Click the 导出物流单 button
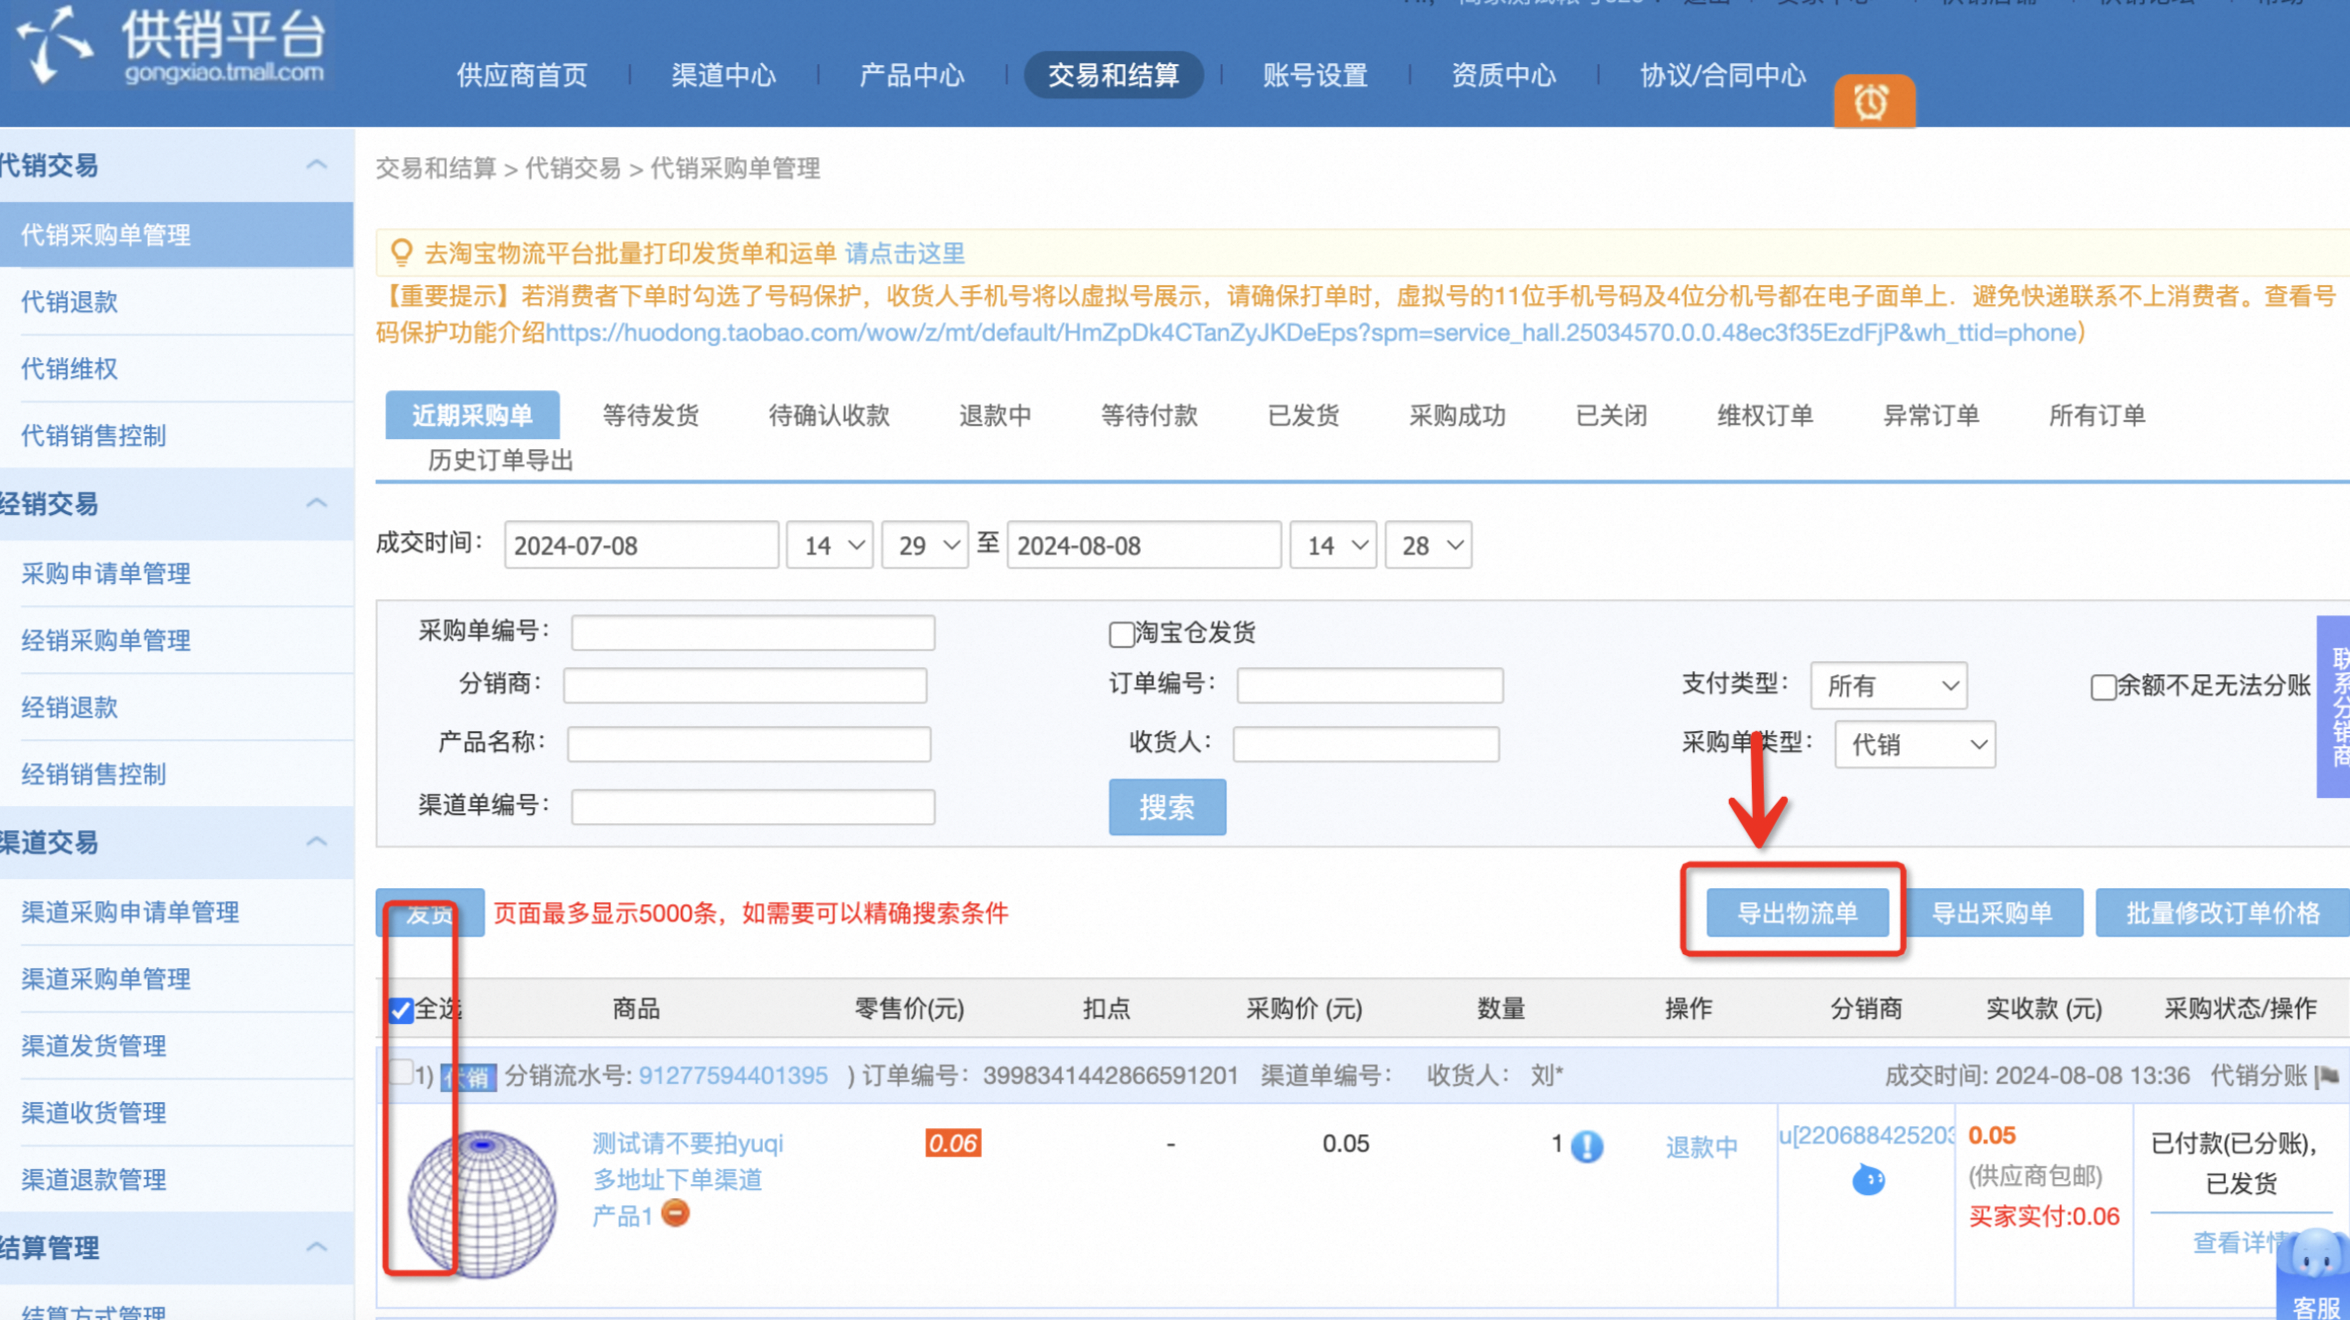The width and height of the screenshot is (2350, 1320). click(1797, 912)
